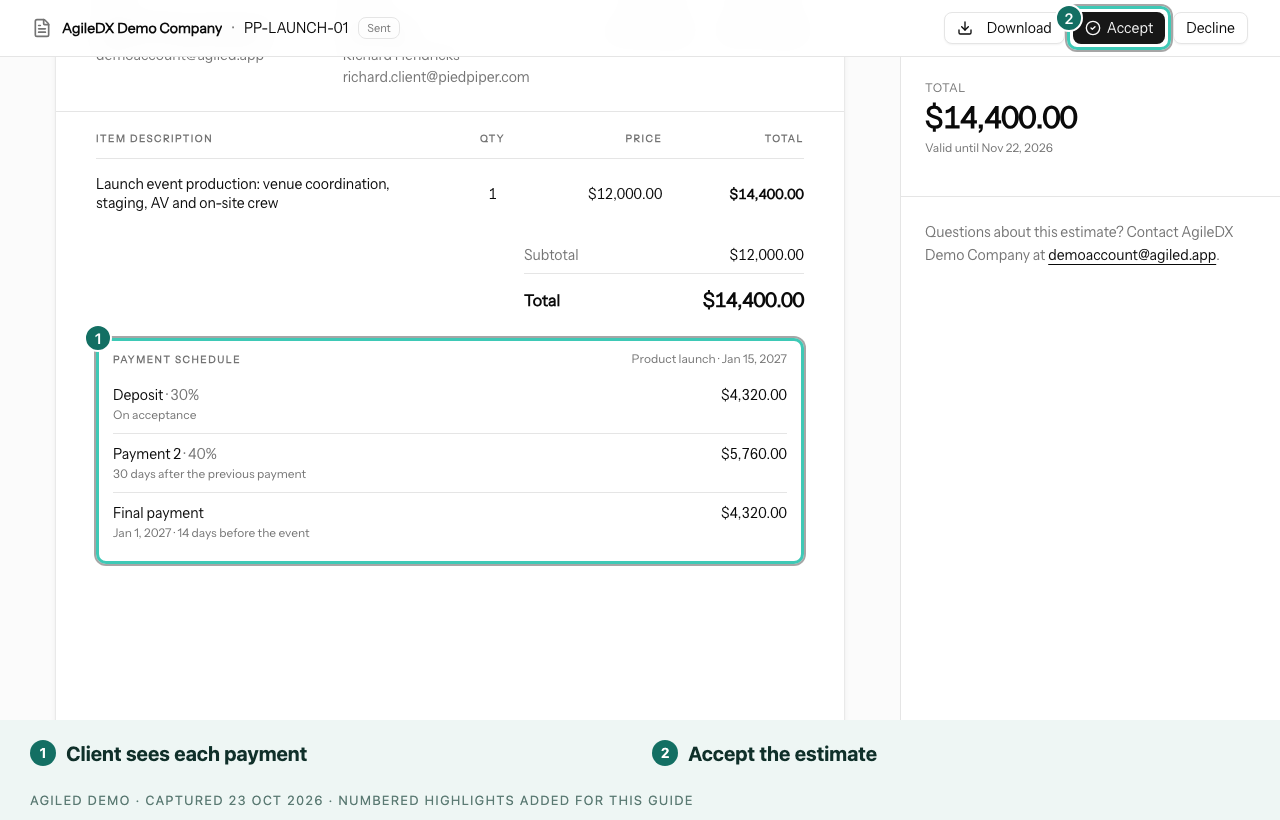Click estimate number PP-LAUNCH-01
This screenshot has width=1280, height=820.
(x=296, y=28)
